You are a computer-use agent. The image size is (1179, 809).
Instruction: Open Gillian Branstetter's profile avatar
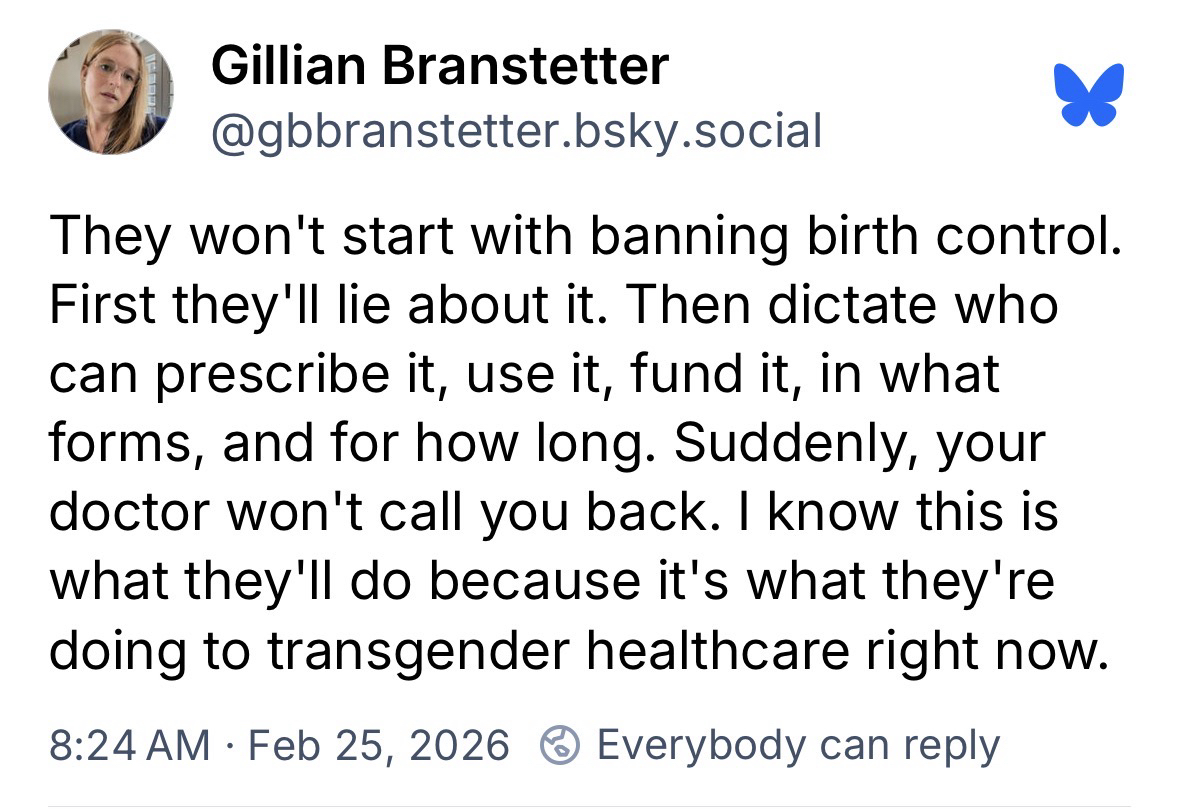[x=112, y=92]
